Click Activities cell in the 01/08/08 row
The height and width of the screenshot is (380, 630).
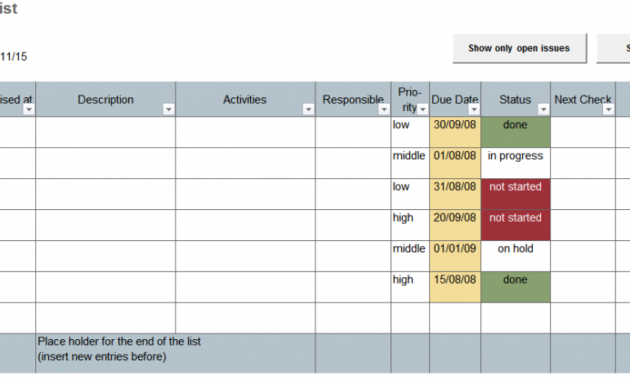[x=245, y=163]
